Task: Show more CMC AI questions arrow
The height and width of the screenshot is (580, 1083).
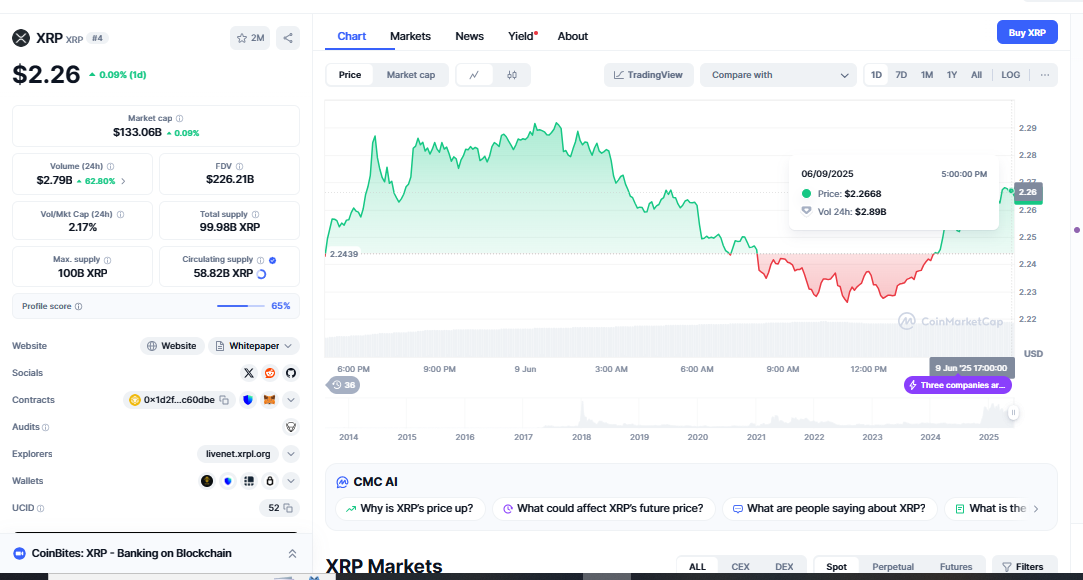Action: tap(1035, 509)
